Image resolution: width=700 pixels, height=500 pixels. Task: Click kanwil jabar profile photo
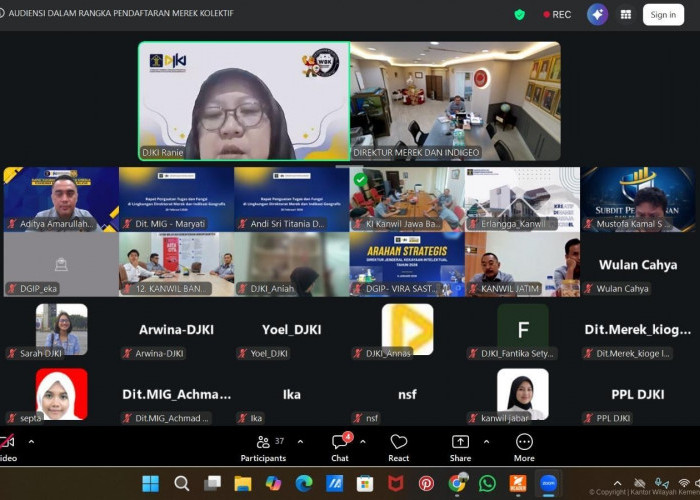(x=523, y=394)
